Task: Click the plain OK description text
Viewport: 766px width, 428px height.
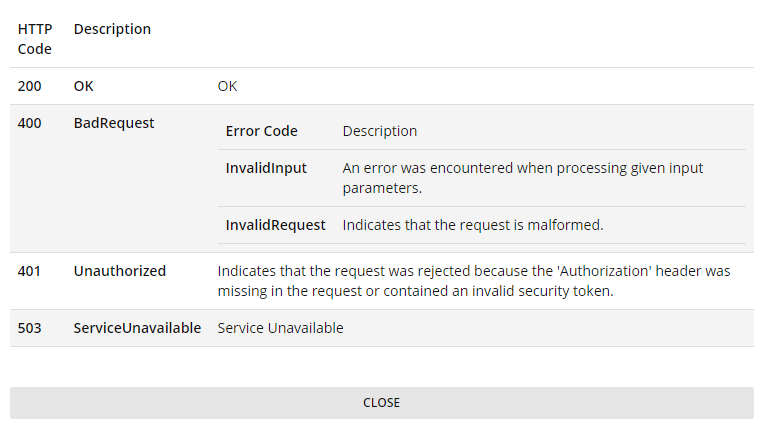Action: pos(228,86)
